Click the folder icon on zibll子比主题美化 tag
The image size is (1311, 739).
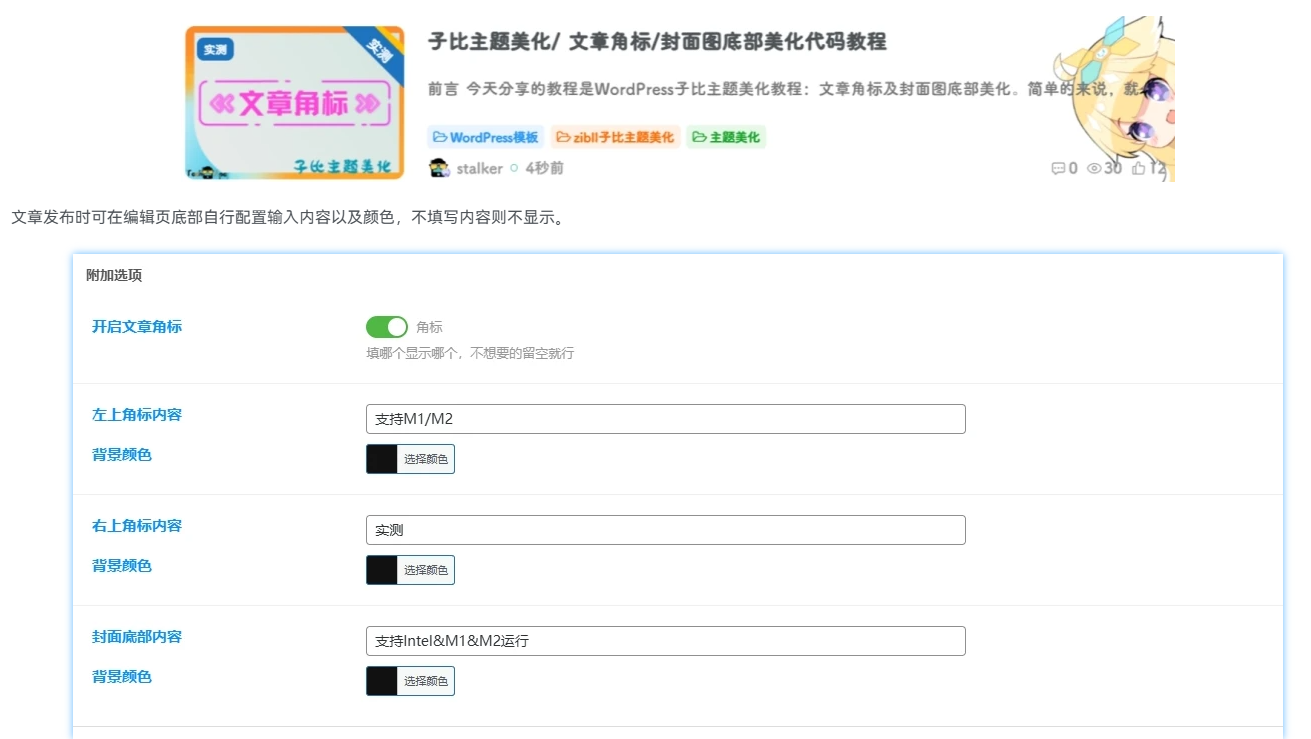pos(560,136)
